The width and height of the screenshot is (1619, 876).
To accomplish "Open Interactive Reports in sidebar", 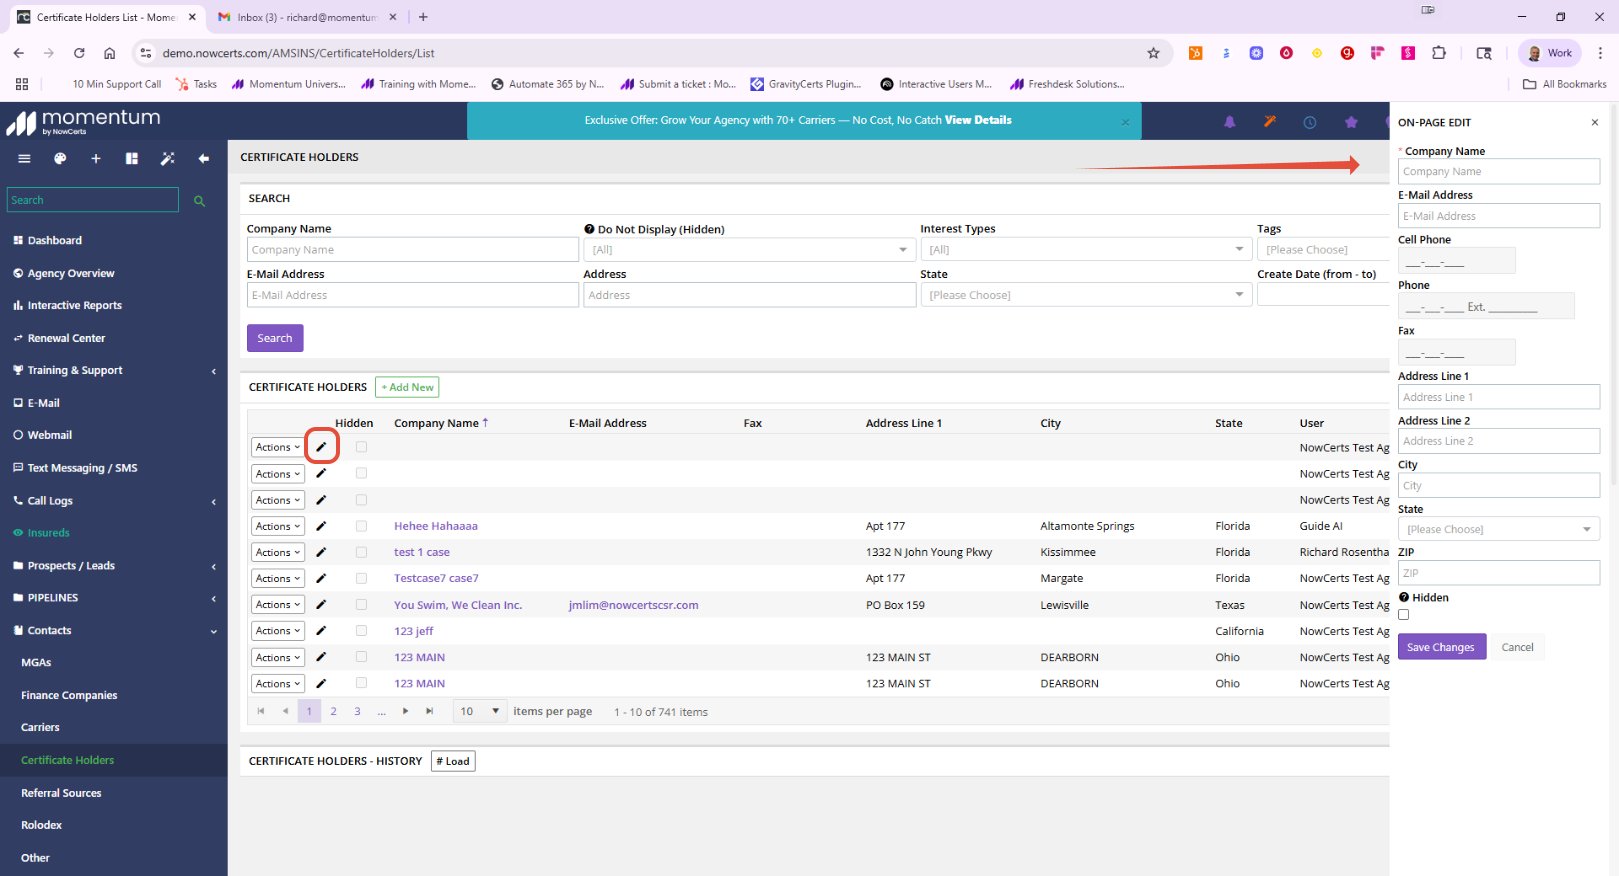I will click(x=74, y=305).
